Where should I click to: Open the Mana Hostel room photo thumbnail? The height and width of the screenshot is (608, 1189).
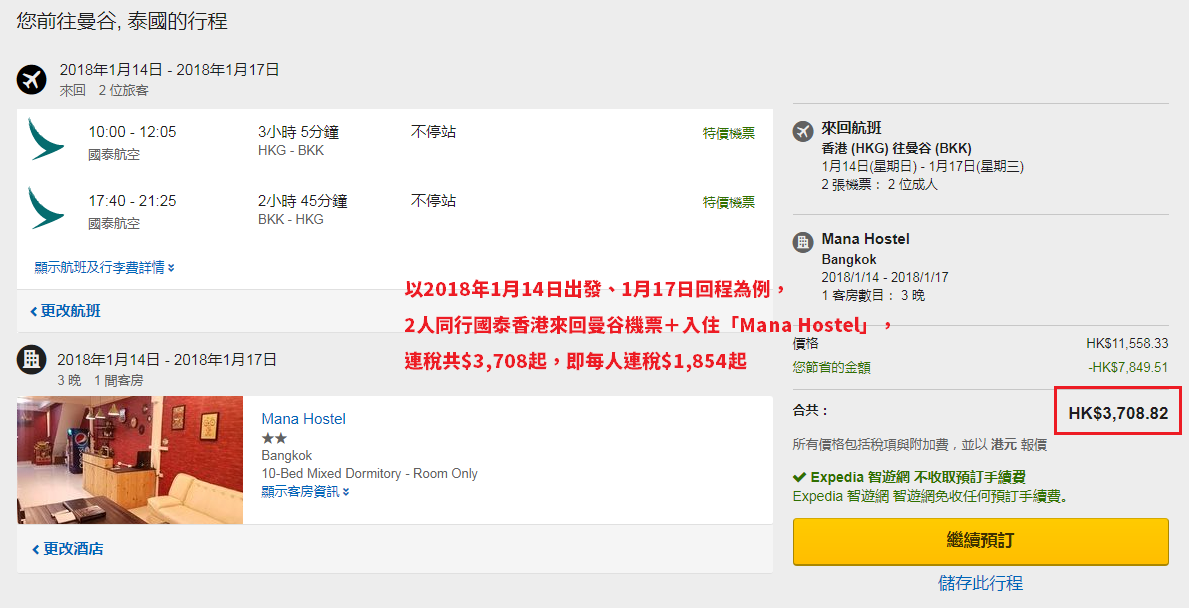[130, 460]
